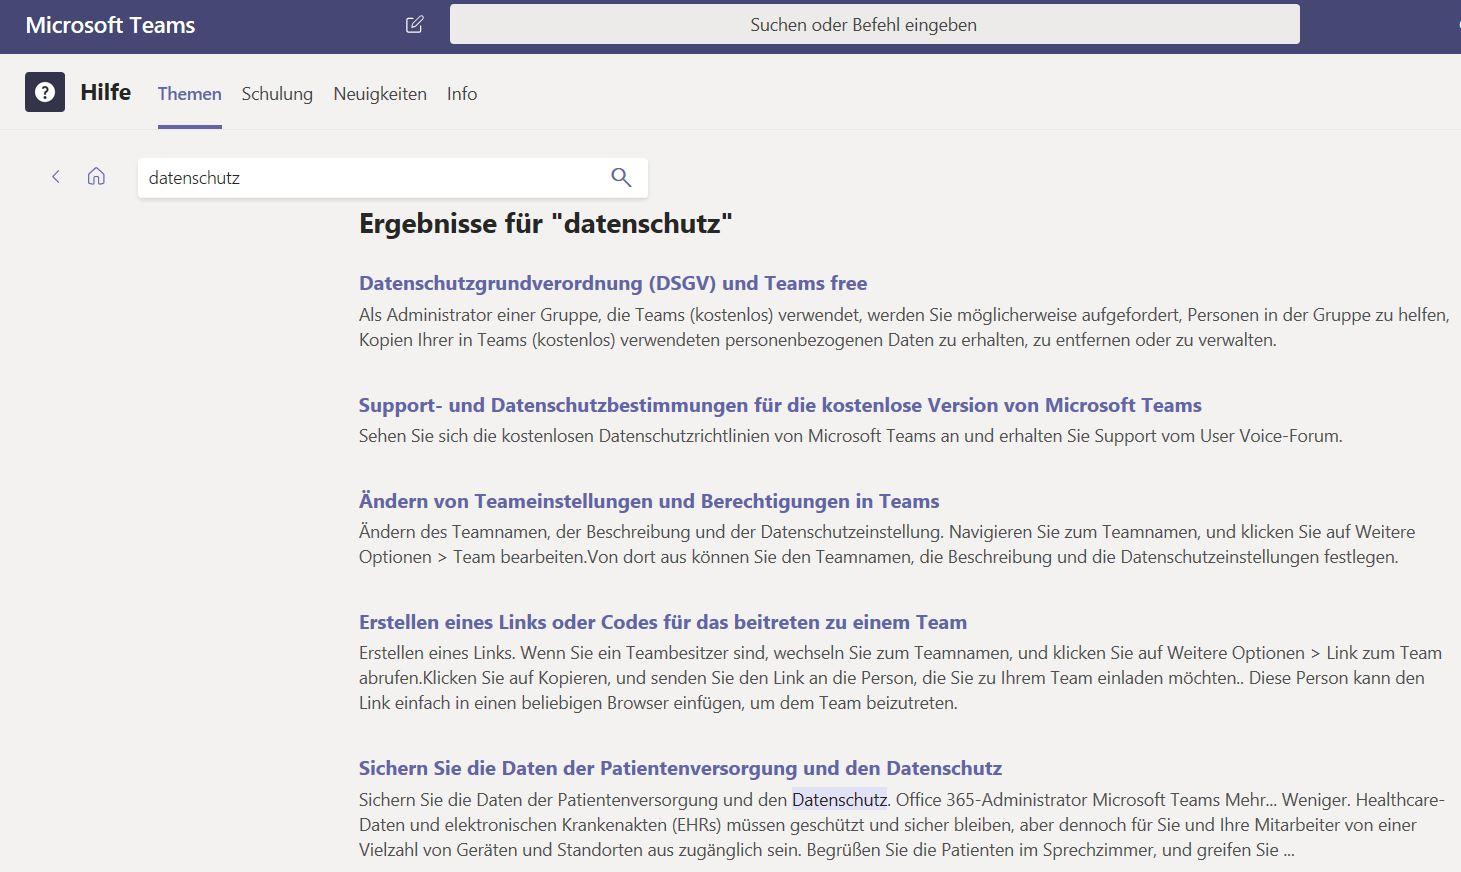Viewport: 1461px width, 872px height.
Task: Open the Neuigkeiten tab
Action: (x=380, y=94)
